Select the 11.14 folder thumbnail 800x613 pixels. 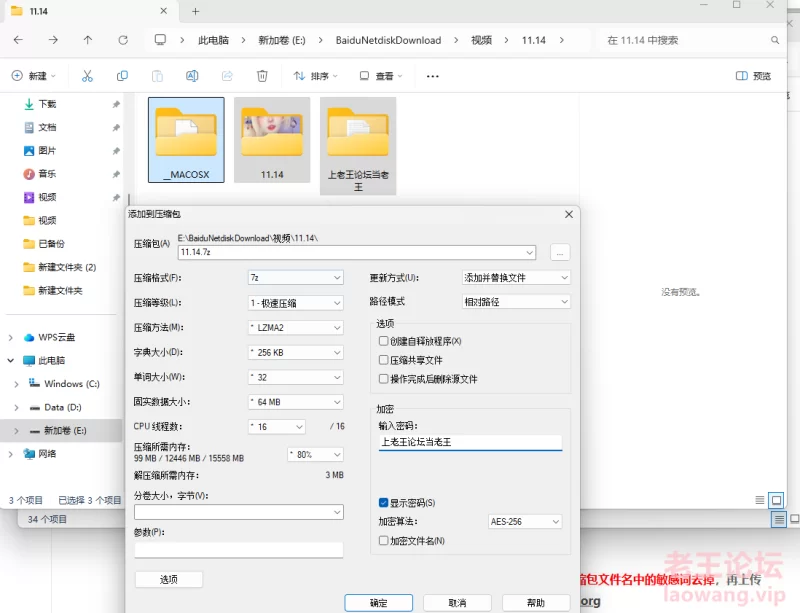(272, 140)
